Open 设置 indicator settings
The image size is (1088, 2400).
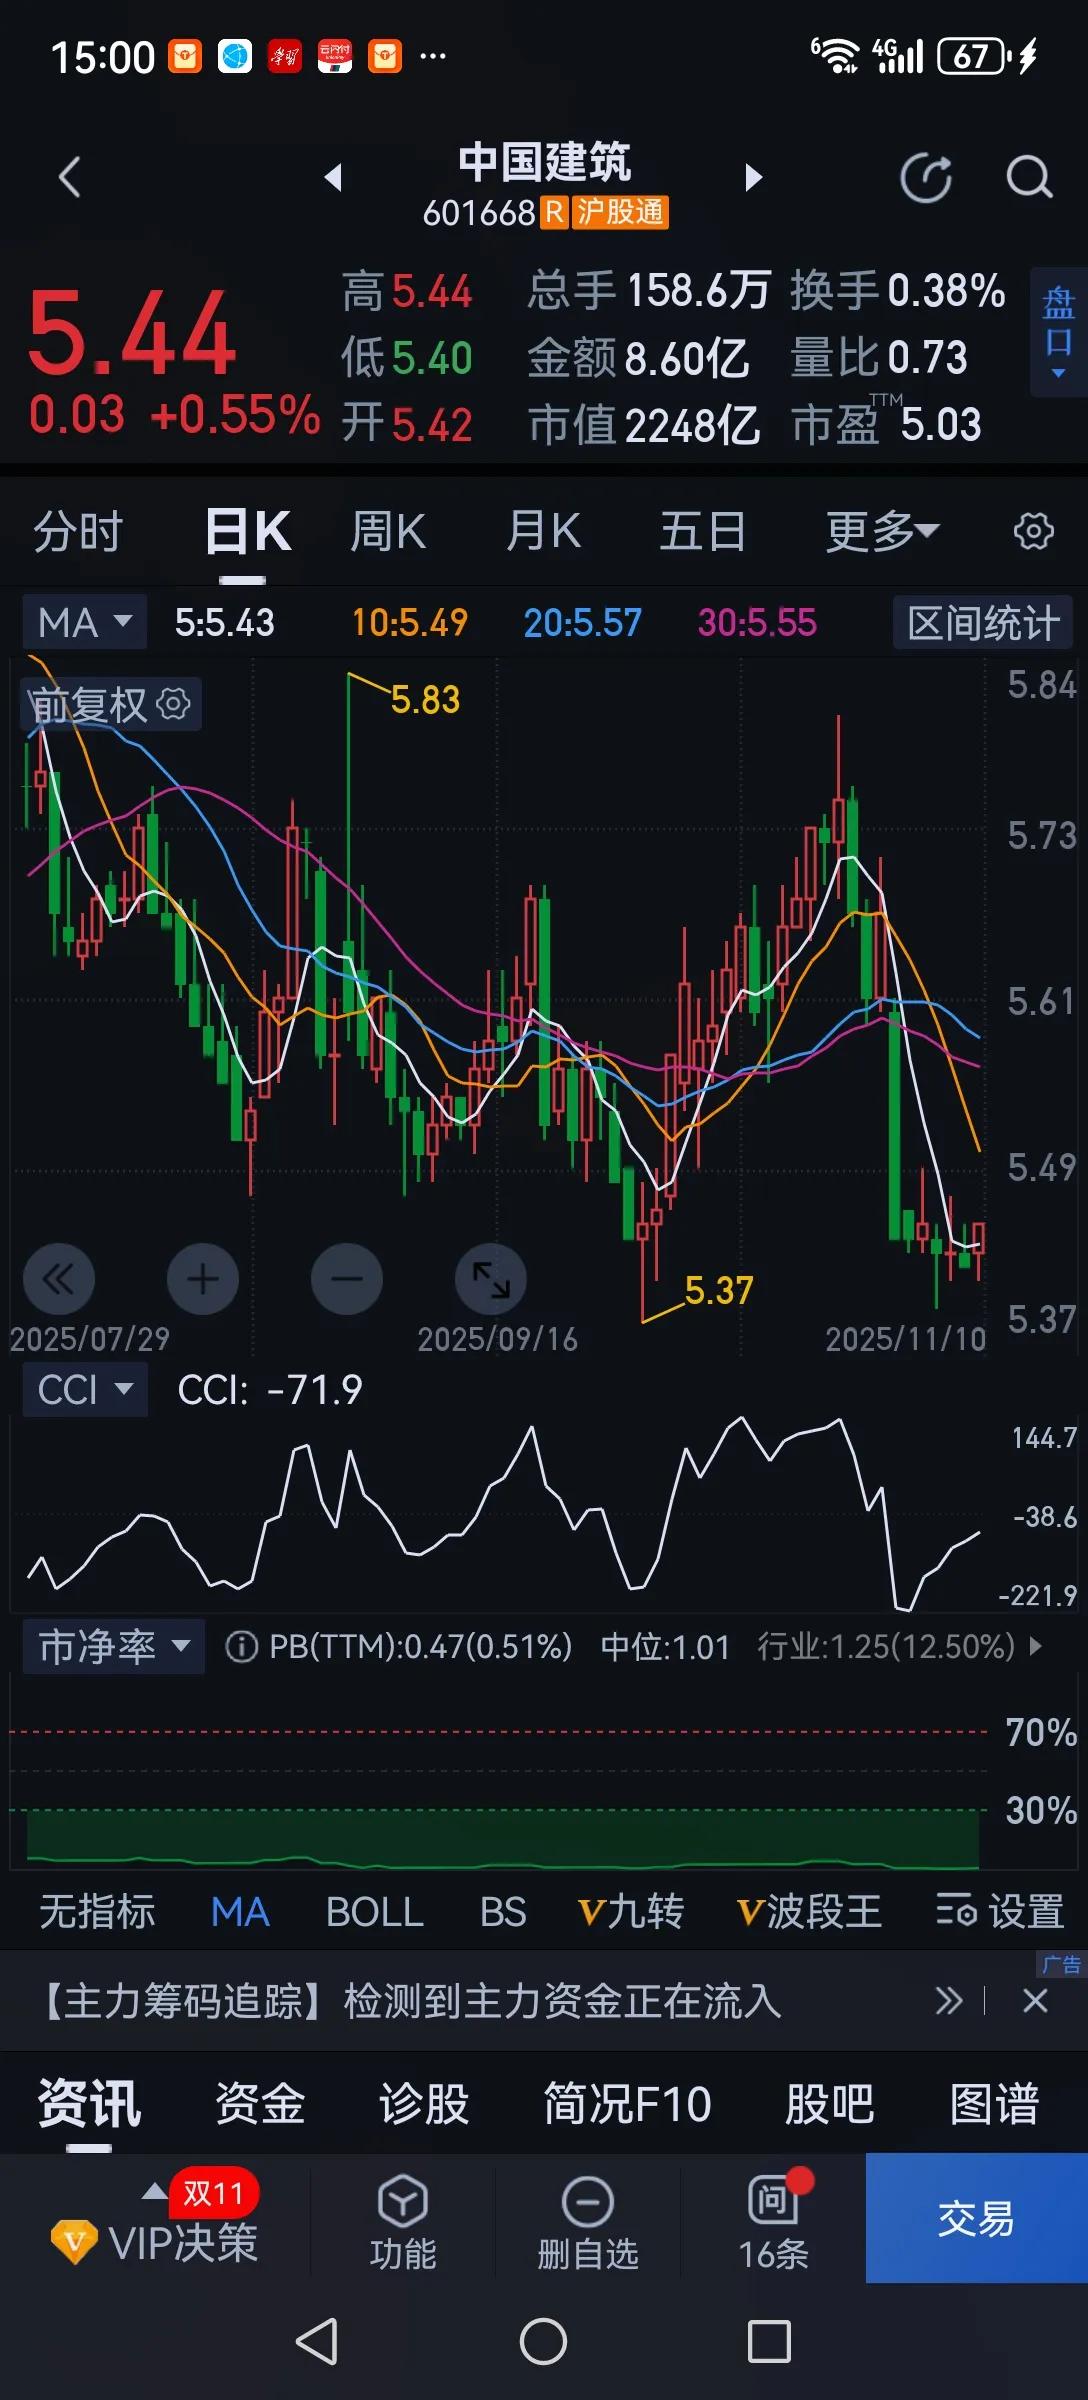click(x=1000, y=1911)
